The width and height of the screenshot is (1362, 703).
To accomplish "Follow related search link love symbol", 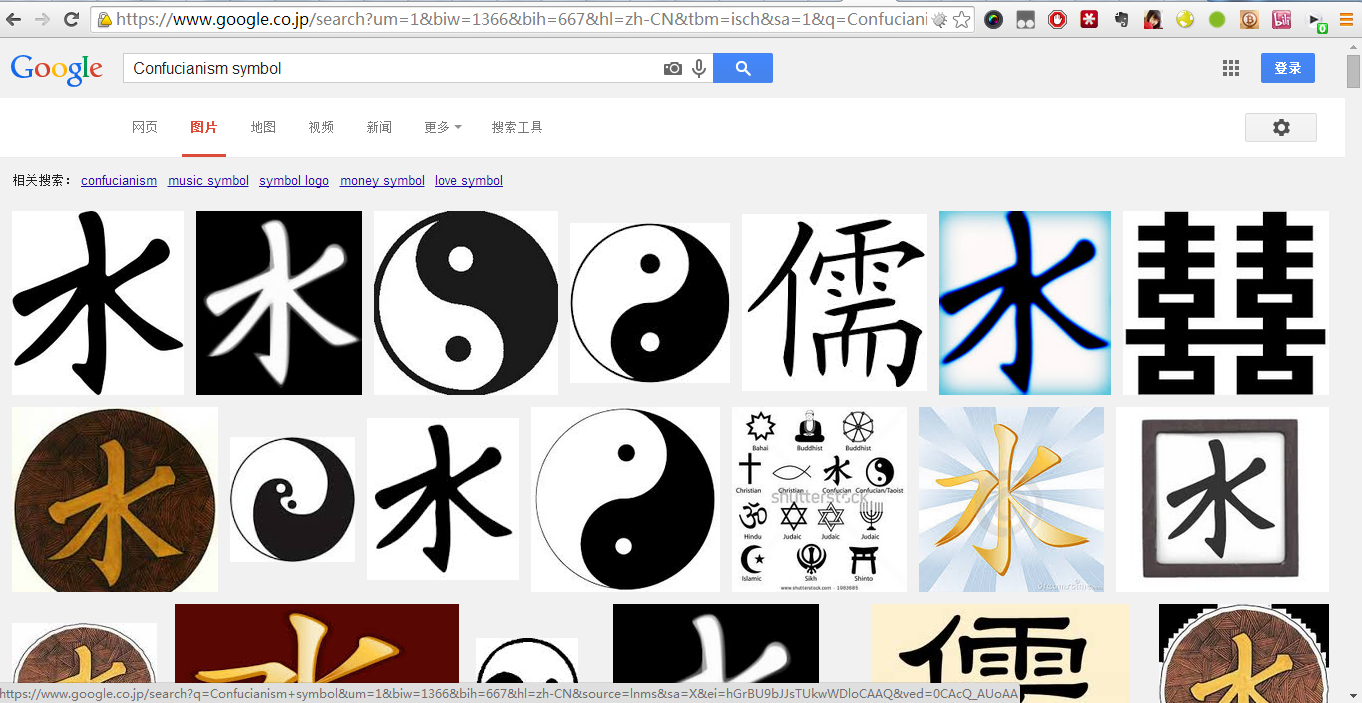I will [469, 181].
